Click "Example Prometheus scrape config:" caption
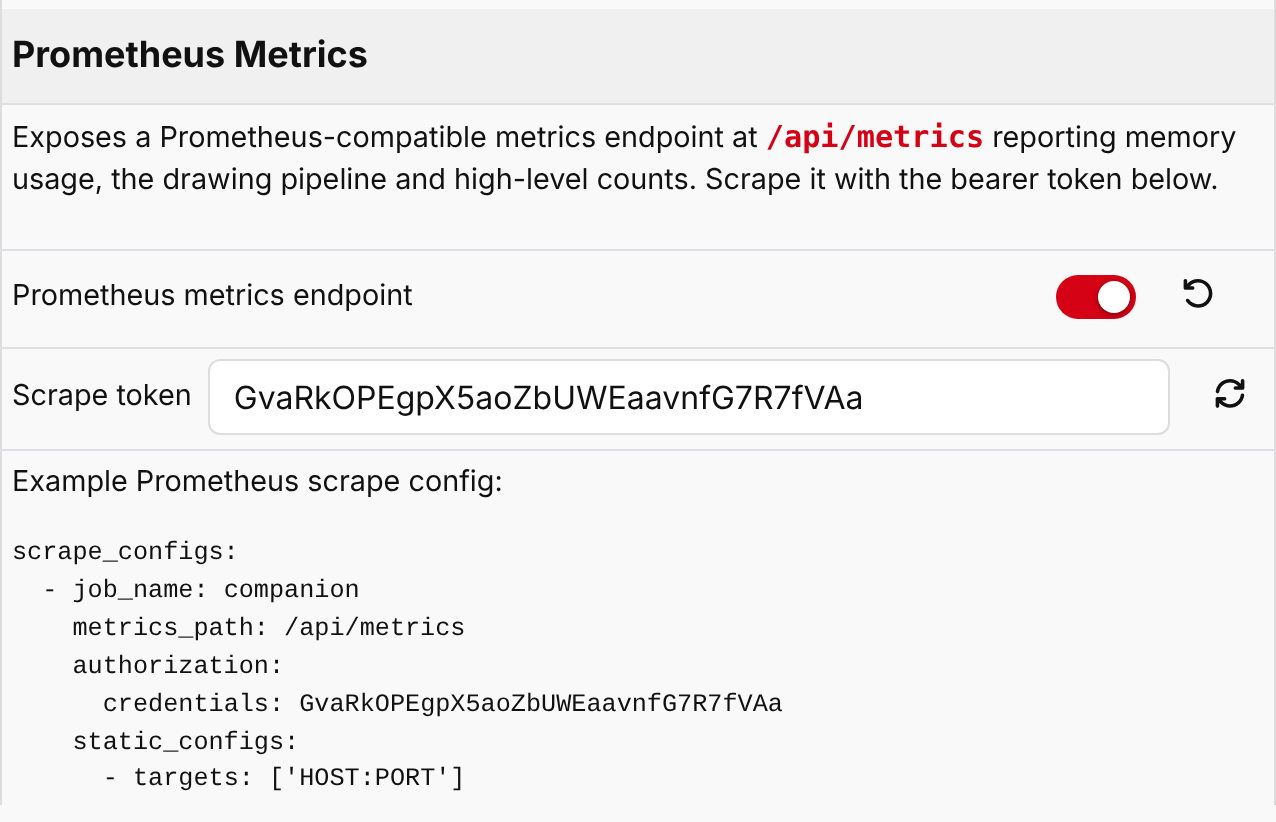 coord(257,482)
